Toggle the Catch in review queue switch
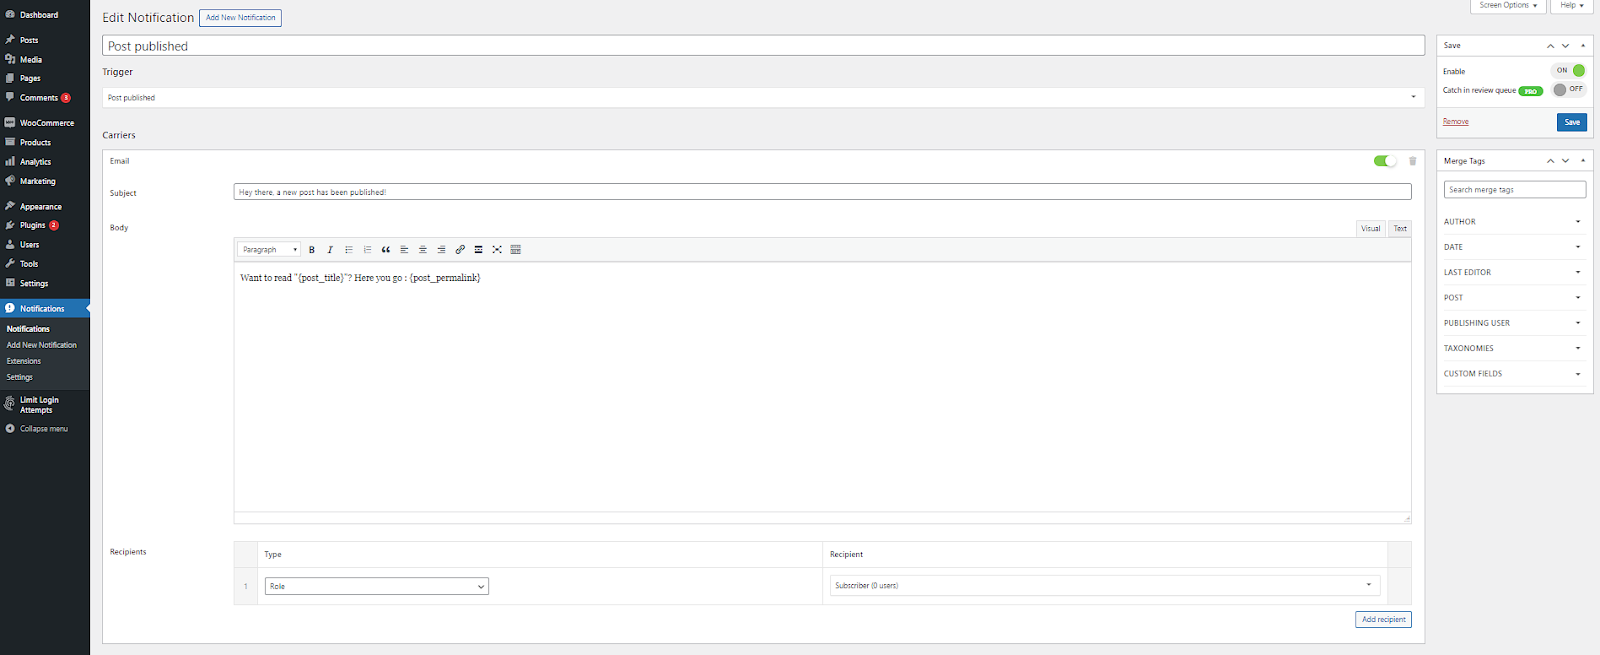 coord(1568,90)
